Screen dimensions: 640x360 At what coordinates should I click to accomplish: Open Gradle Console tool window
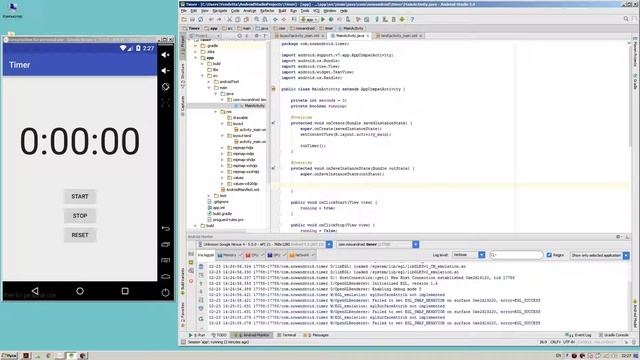click(x=614, y=335)
